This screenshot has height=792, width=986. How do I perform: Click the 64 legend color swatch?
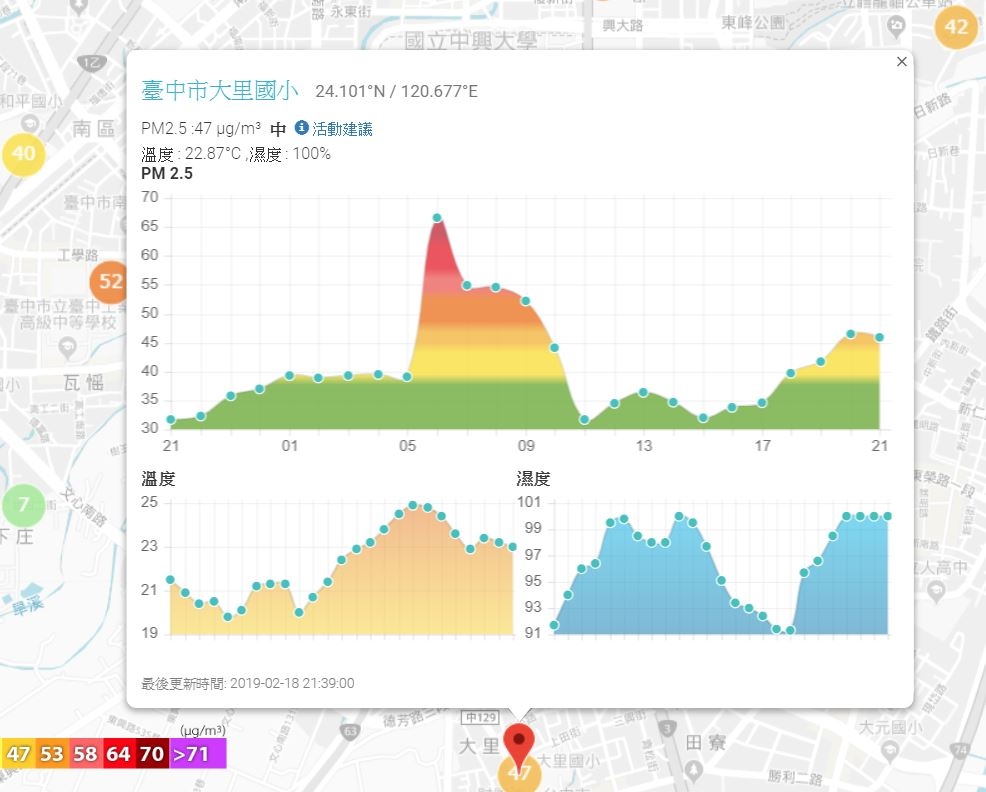118,754
